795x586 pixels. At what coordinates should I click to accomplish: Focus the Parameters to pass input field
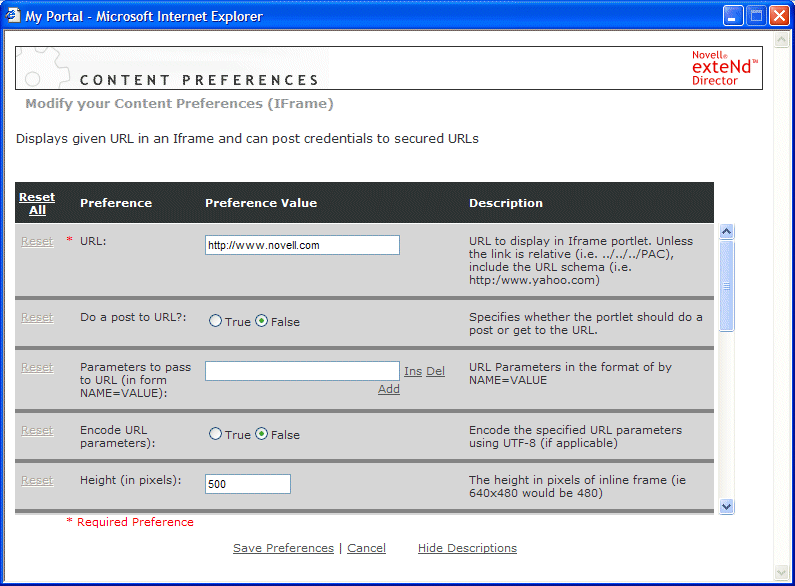[x=302, y=371]
